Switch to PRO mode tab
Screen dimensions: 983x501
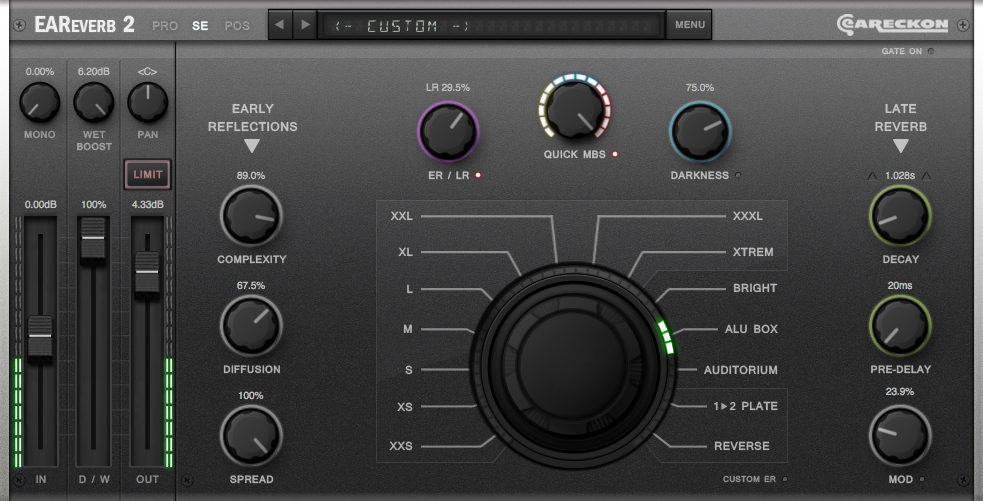pyautogui.click(x=165, y=26)
